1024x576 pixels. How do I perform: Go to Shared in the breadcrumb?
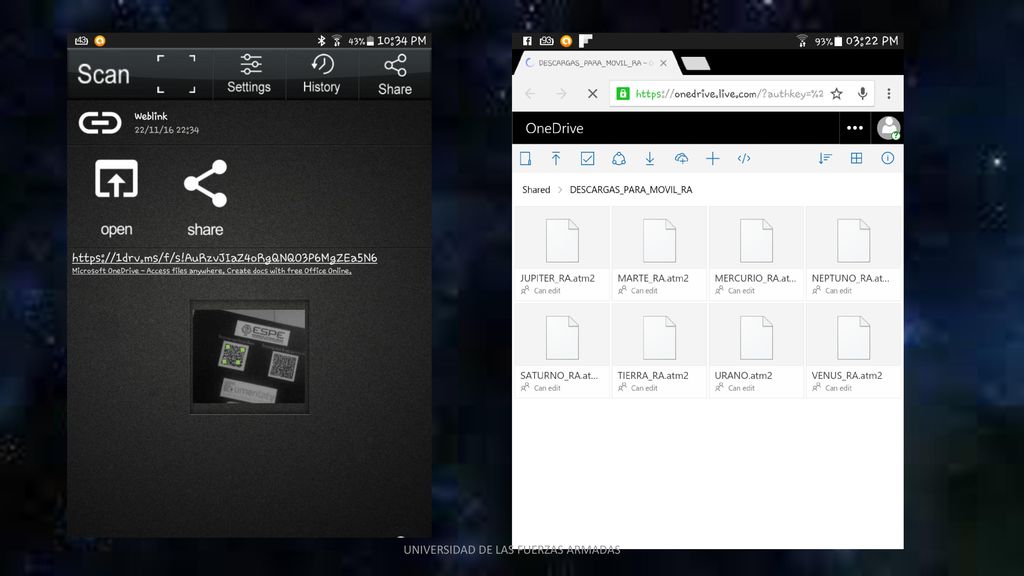point(536,190)
